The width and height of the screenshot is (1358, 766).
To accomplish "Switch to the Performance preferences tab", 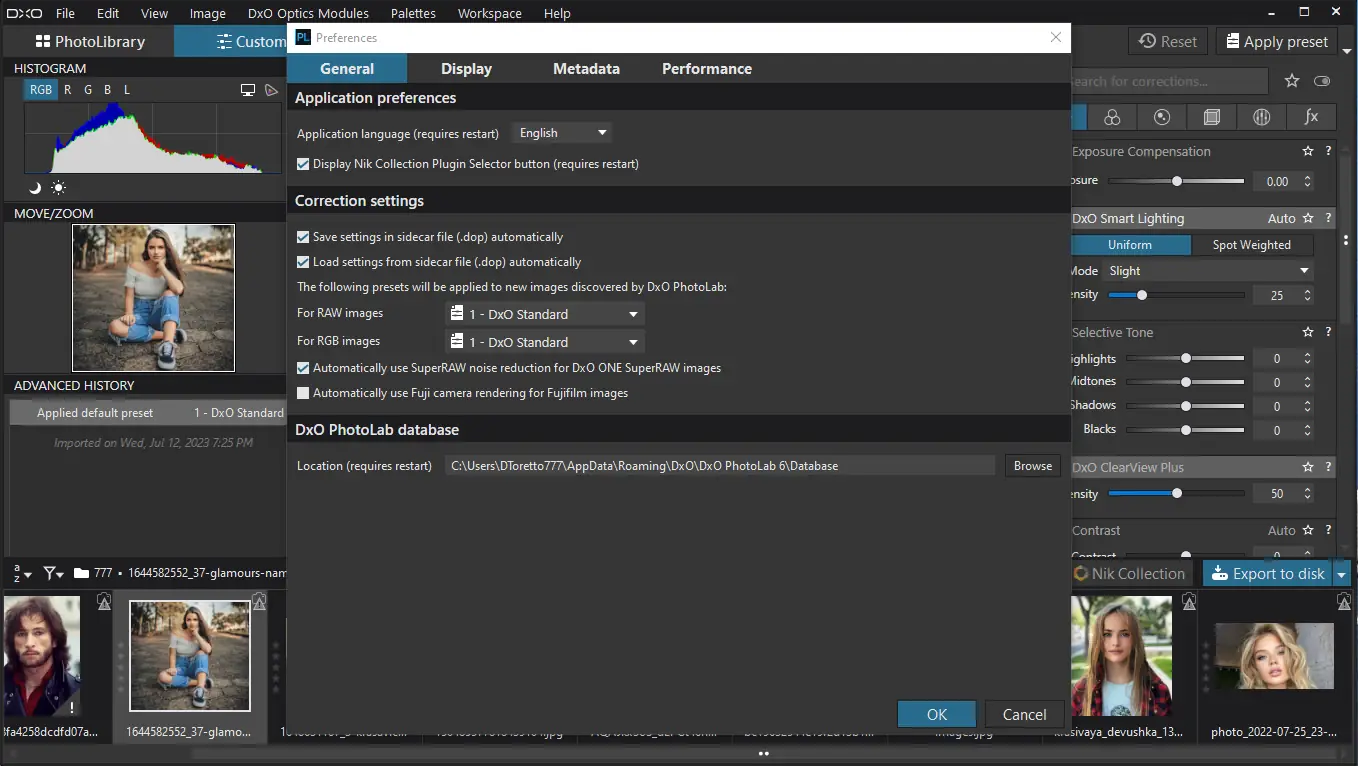I will [x=707, y=69].
